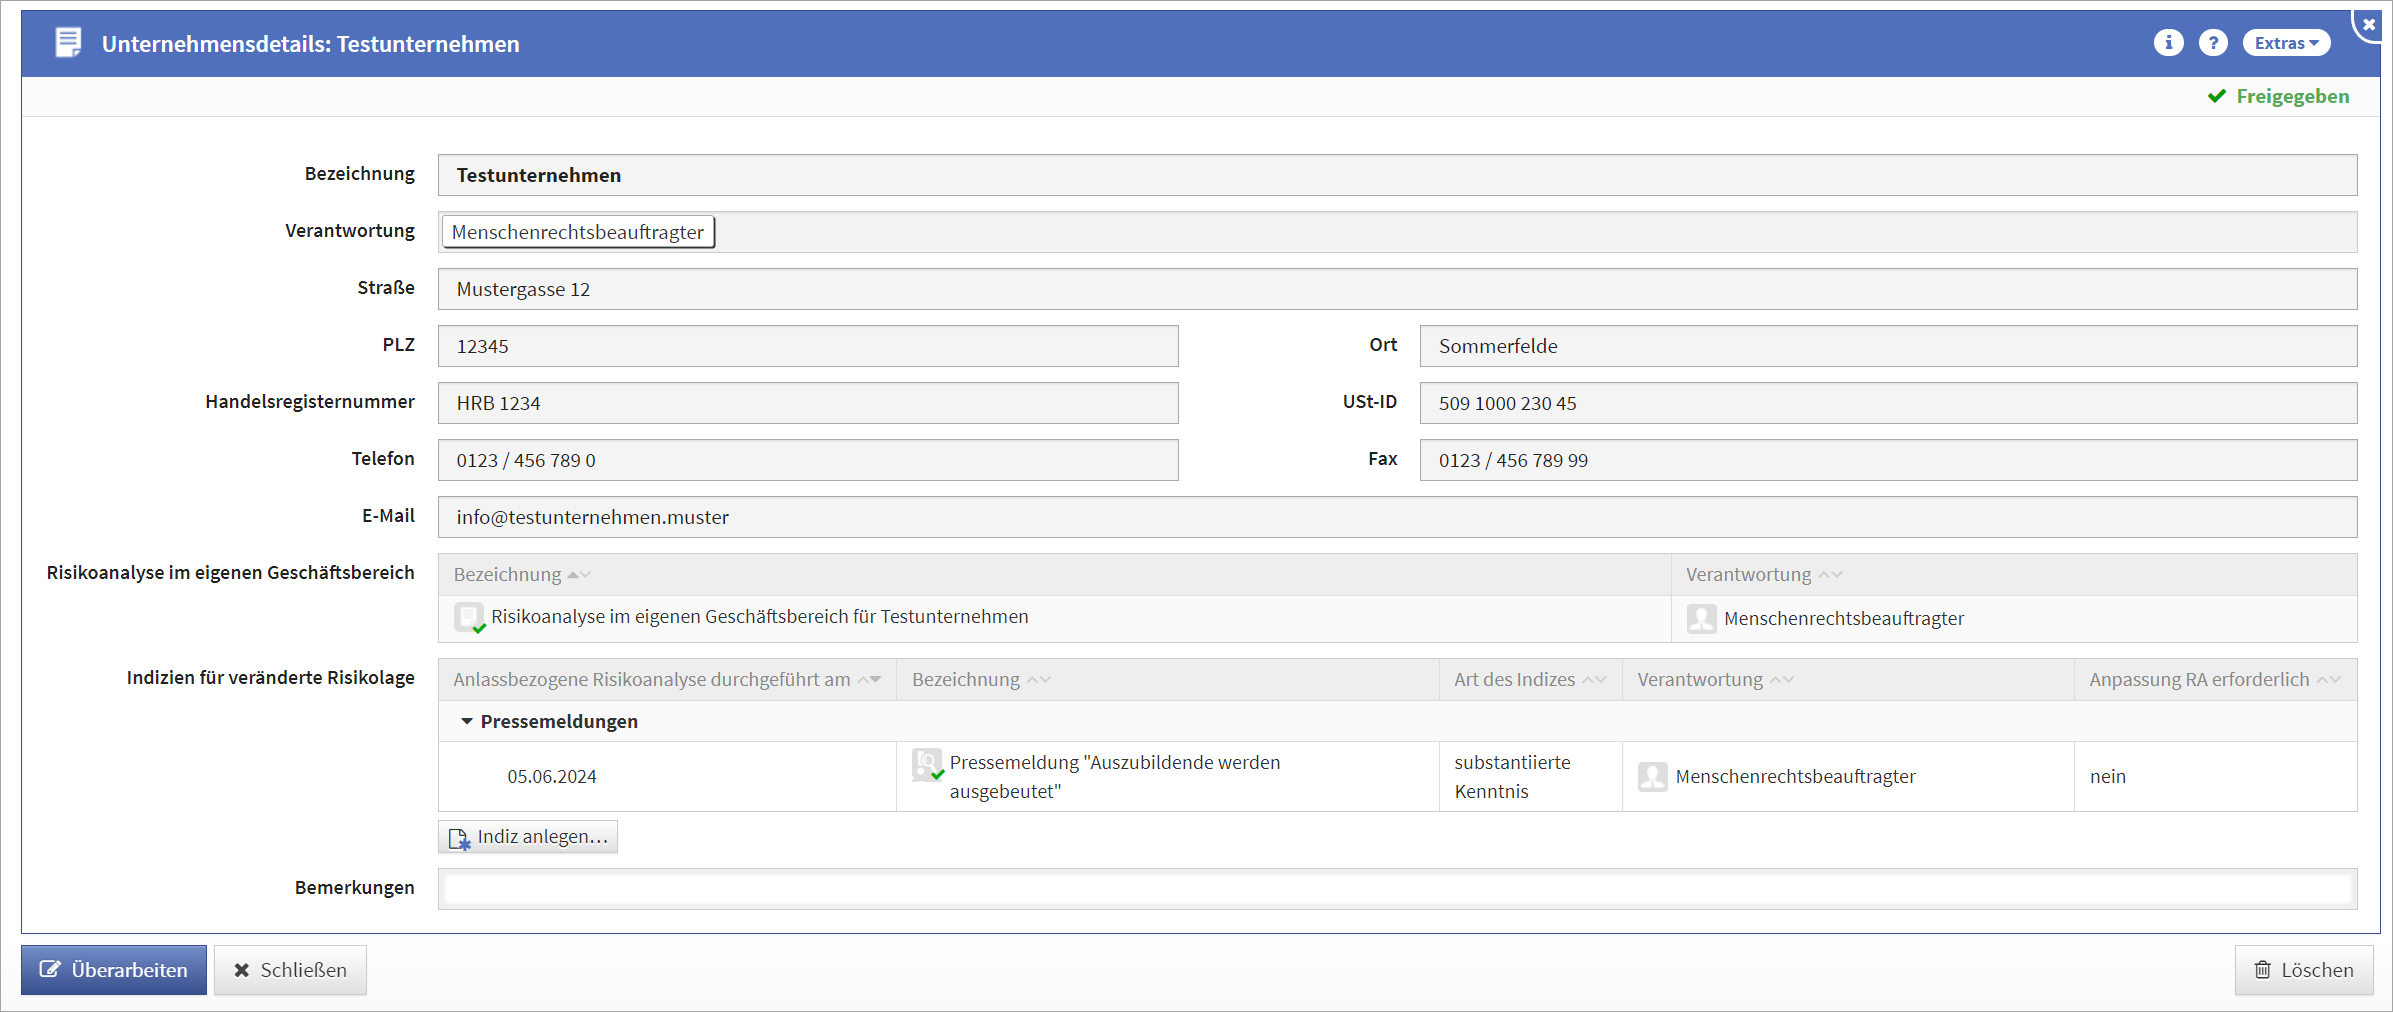Open help via question mark icon

tap(2212, 43)
